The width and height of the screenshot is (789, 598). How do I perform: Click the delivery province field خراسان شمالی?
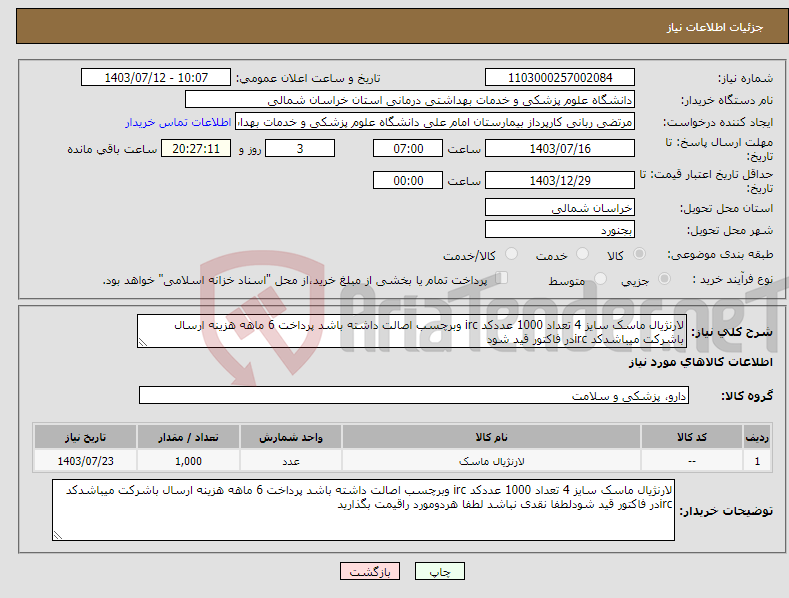pyautogui.click(x=560, y=207)
